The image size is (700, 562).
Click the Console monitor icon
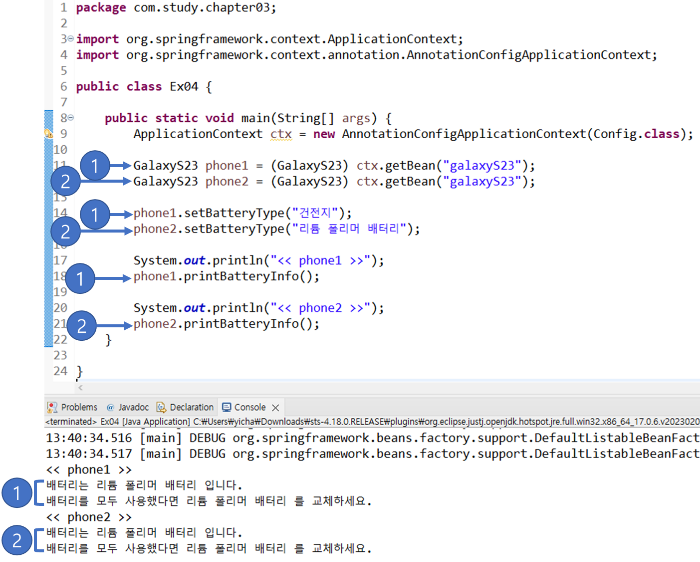click(226, 407)
